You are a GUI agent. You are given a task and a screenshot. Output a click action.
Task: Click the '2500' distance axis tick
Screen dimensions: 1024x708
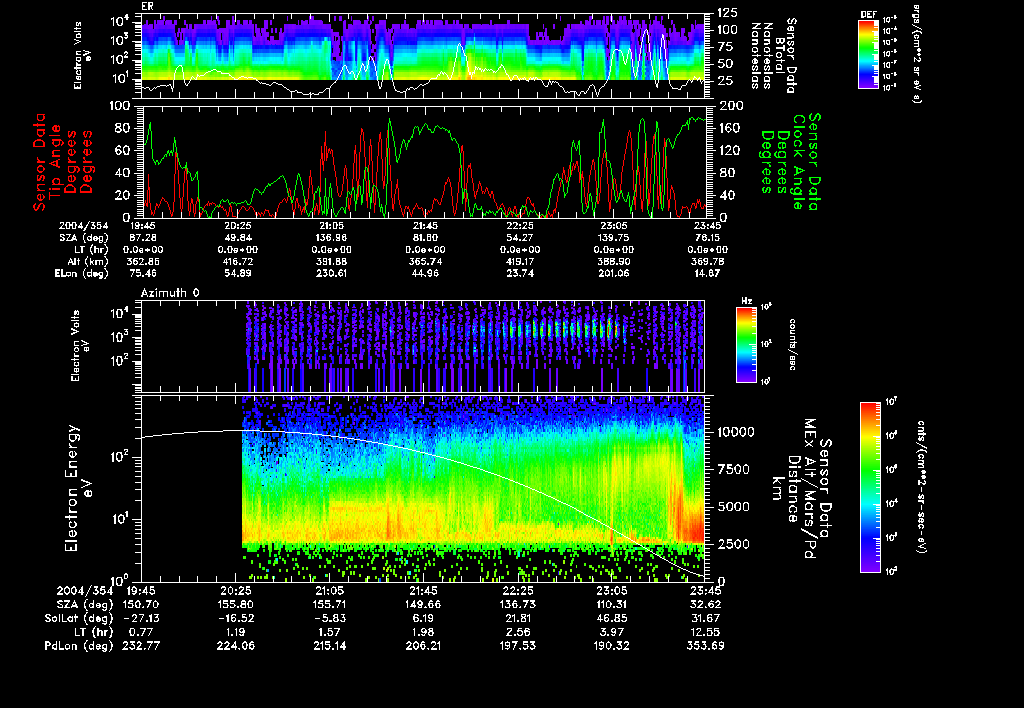click(733, 544)
